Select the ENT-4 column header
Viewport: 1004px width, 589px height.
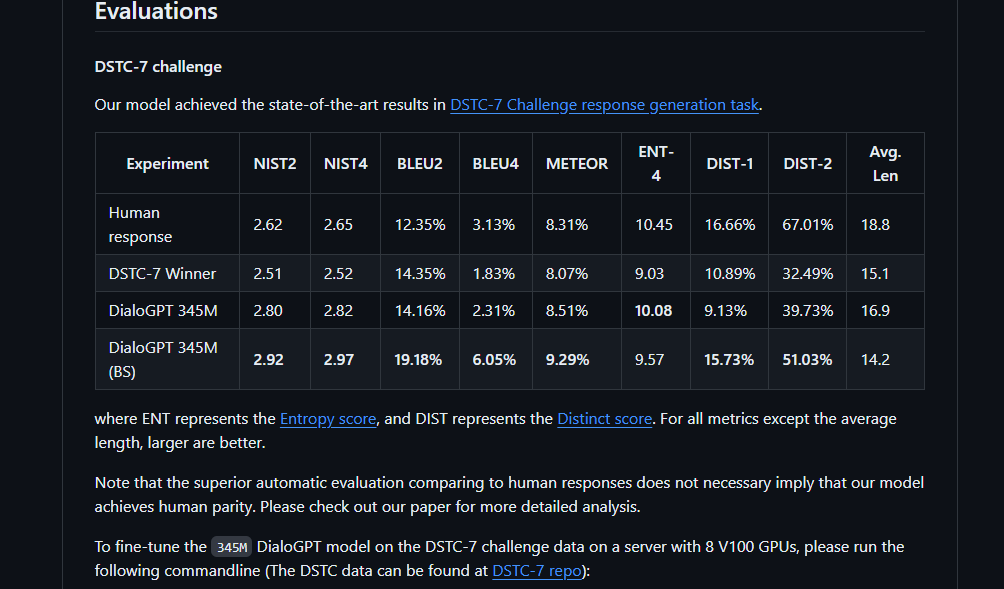click(656, 164)
